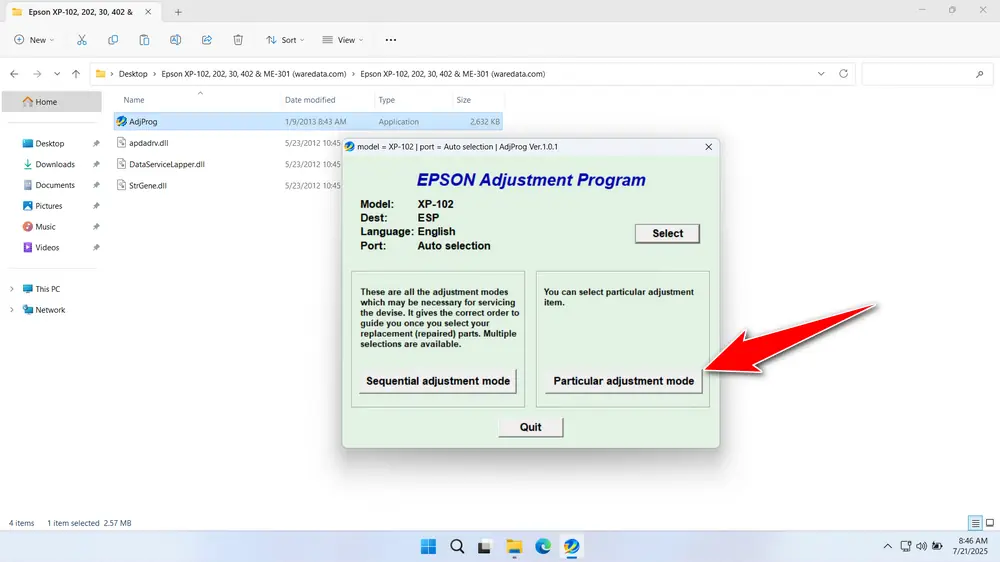Switch to details view in status bar
This screenshot has width=1000, height=562.
pyautogui.click(x=975, y=523)
